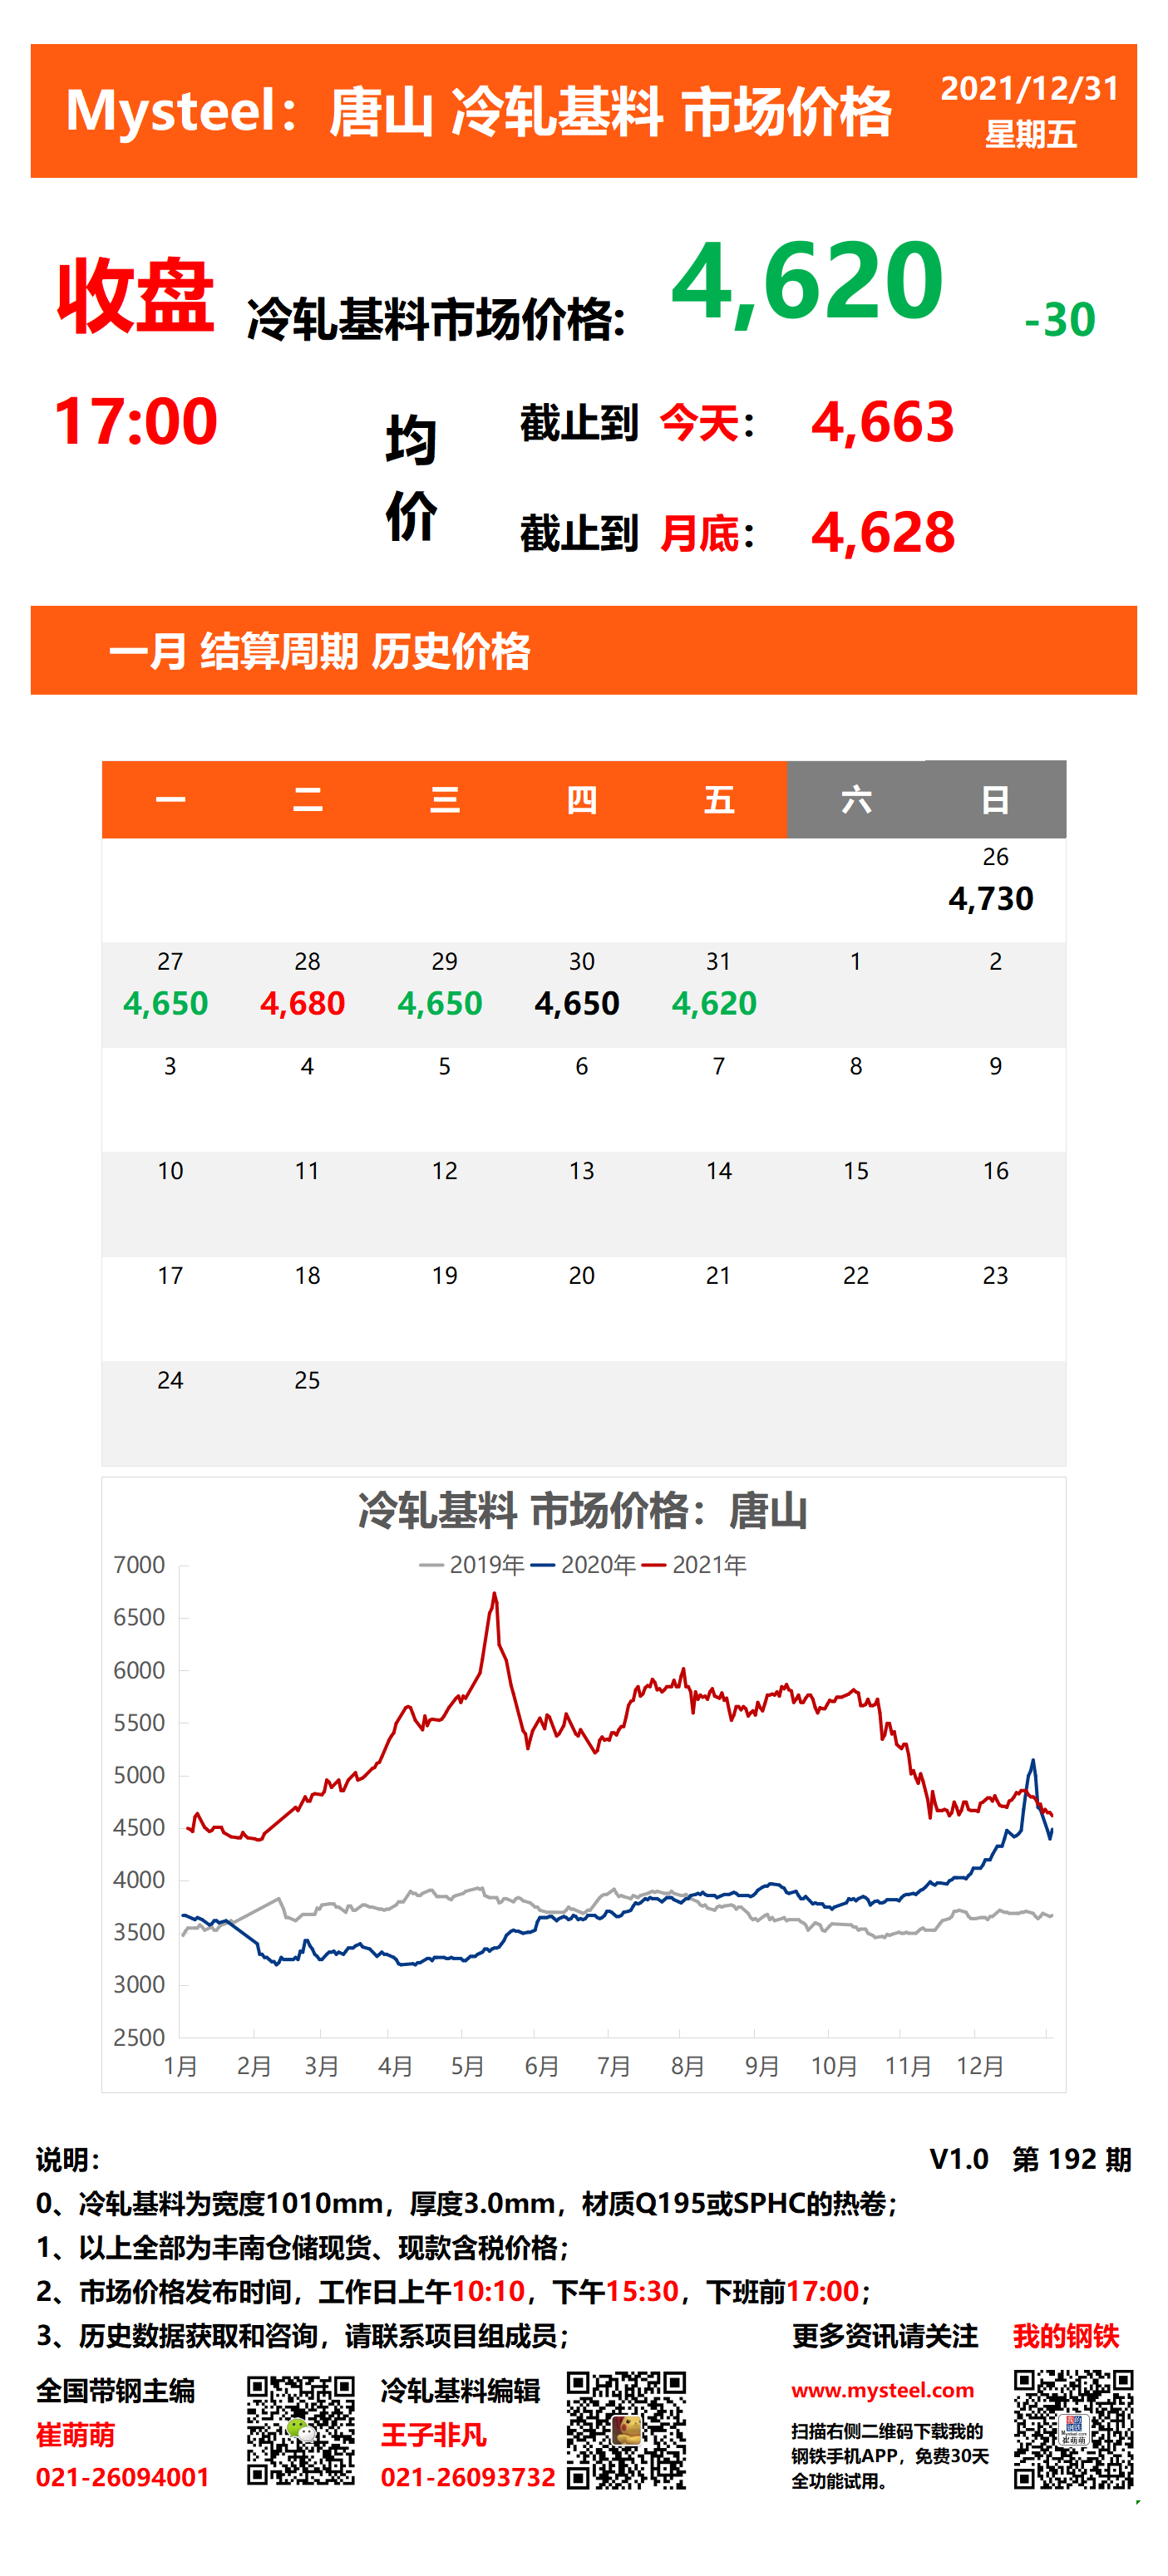Click the Monday column header 一
This screenshot has width=1168, height=2576.
170,800
